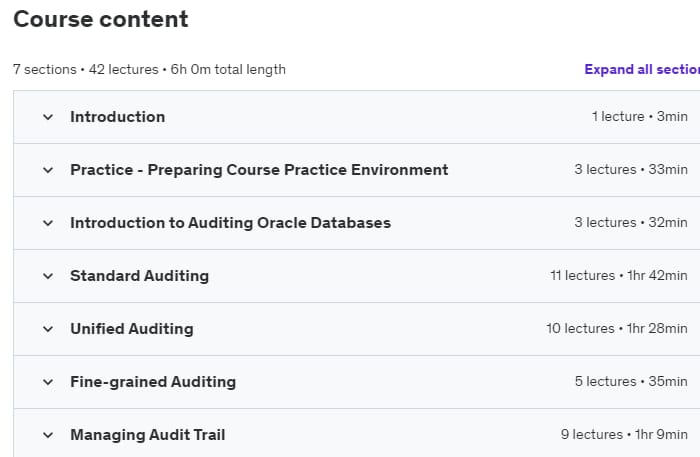
Task: Expand the Introduction section chevron
Action: [48, 117]
